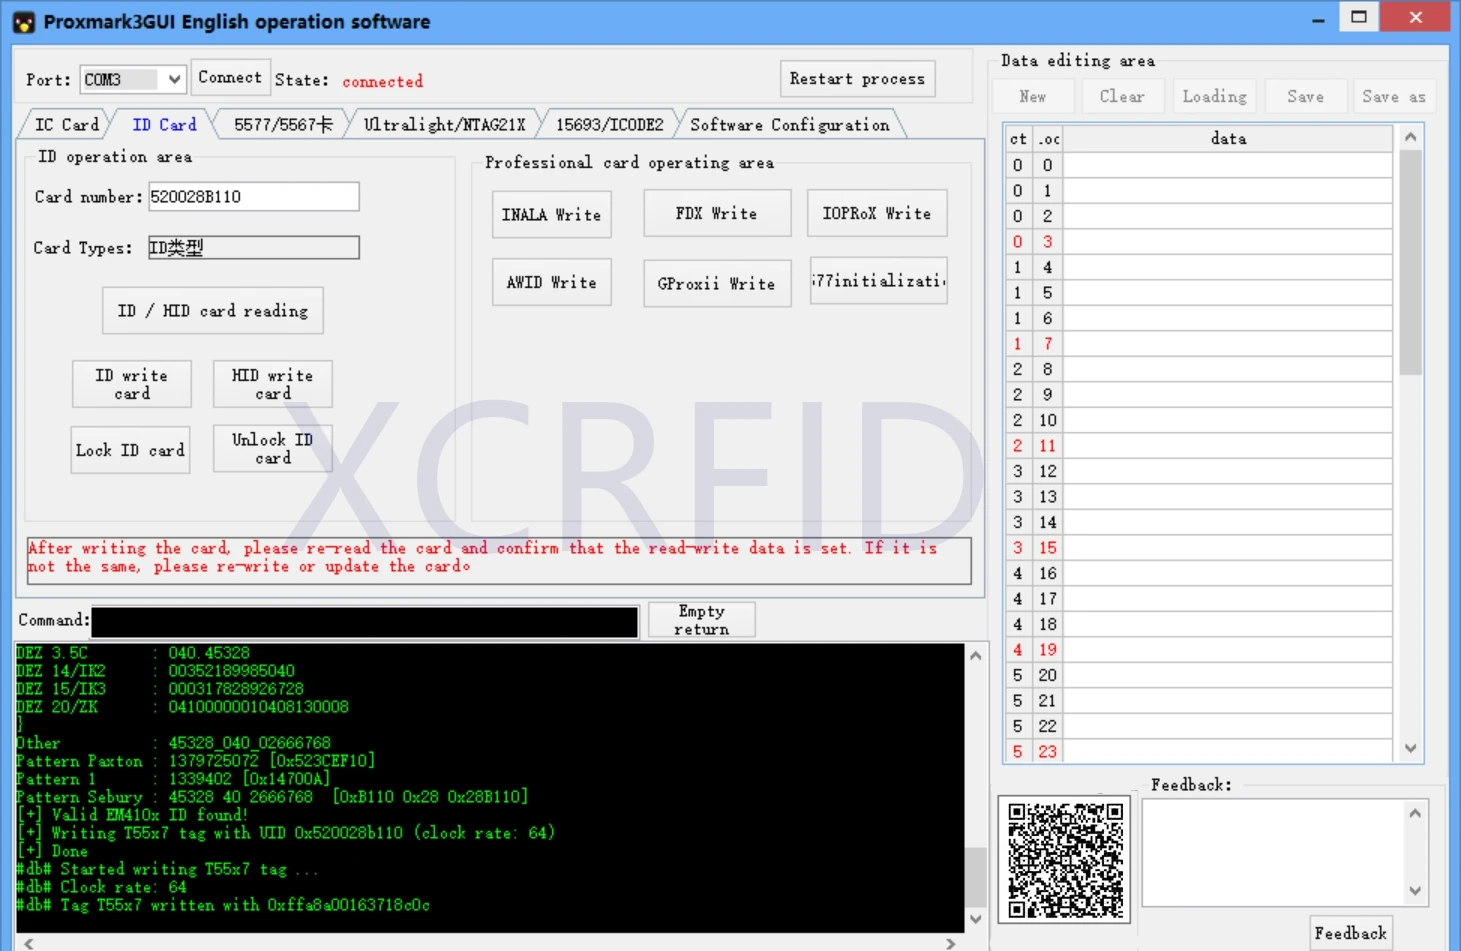1461x951 pixels.
Task: Click the Card Types field
Action: [x=253, y=247]
